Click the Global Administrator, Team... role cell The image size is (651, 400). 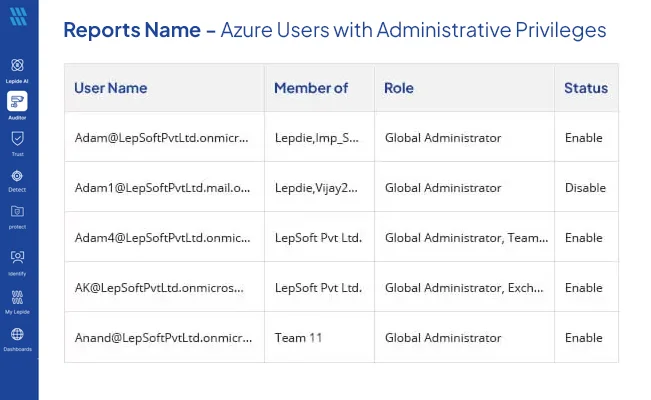click(x=464, y=237)
